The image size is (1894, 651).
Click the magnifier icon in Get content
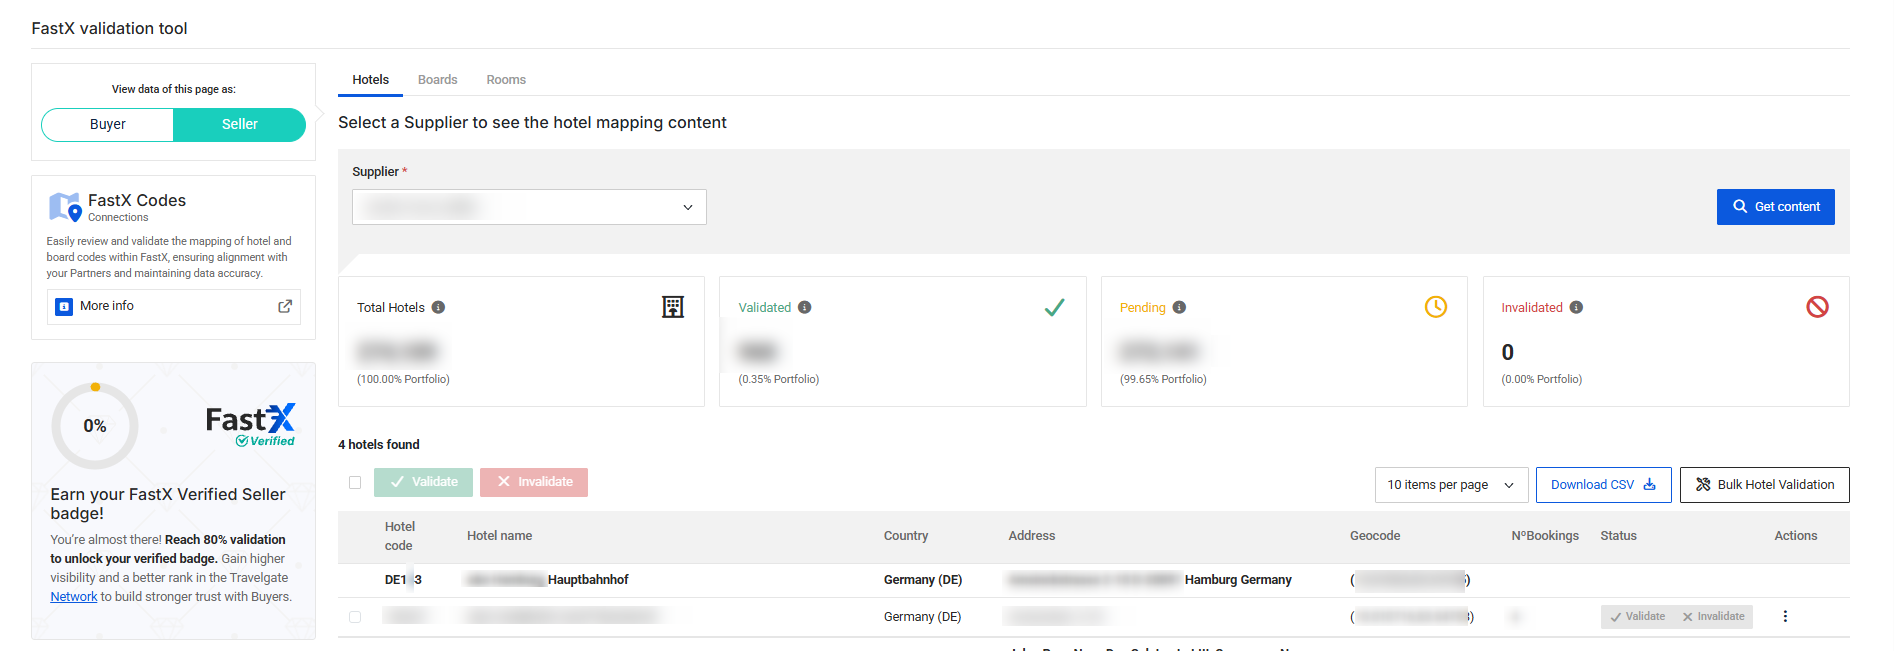tap(1740, 207)
